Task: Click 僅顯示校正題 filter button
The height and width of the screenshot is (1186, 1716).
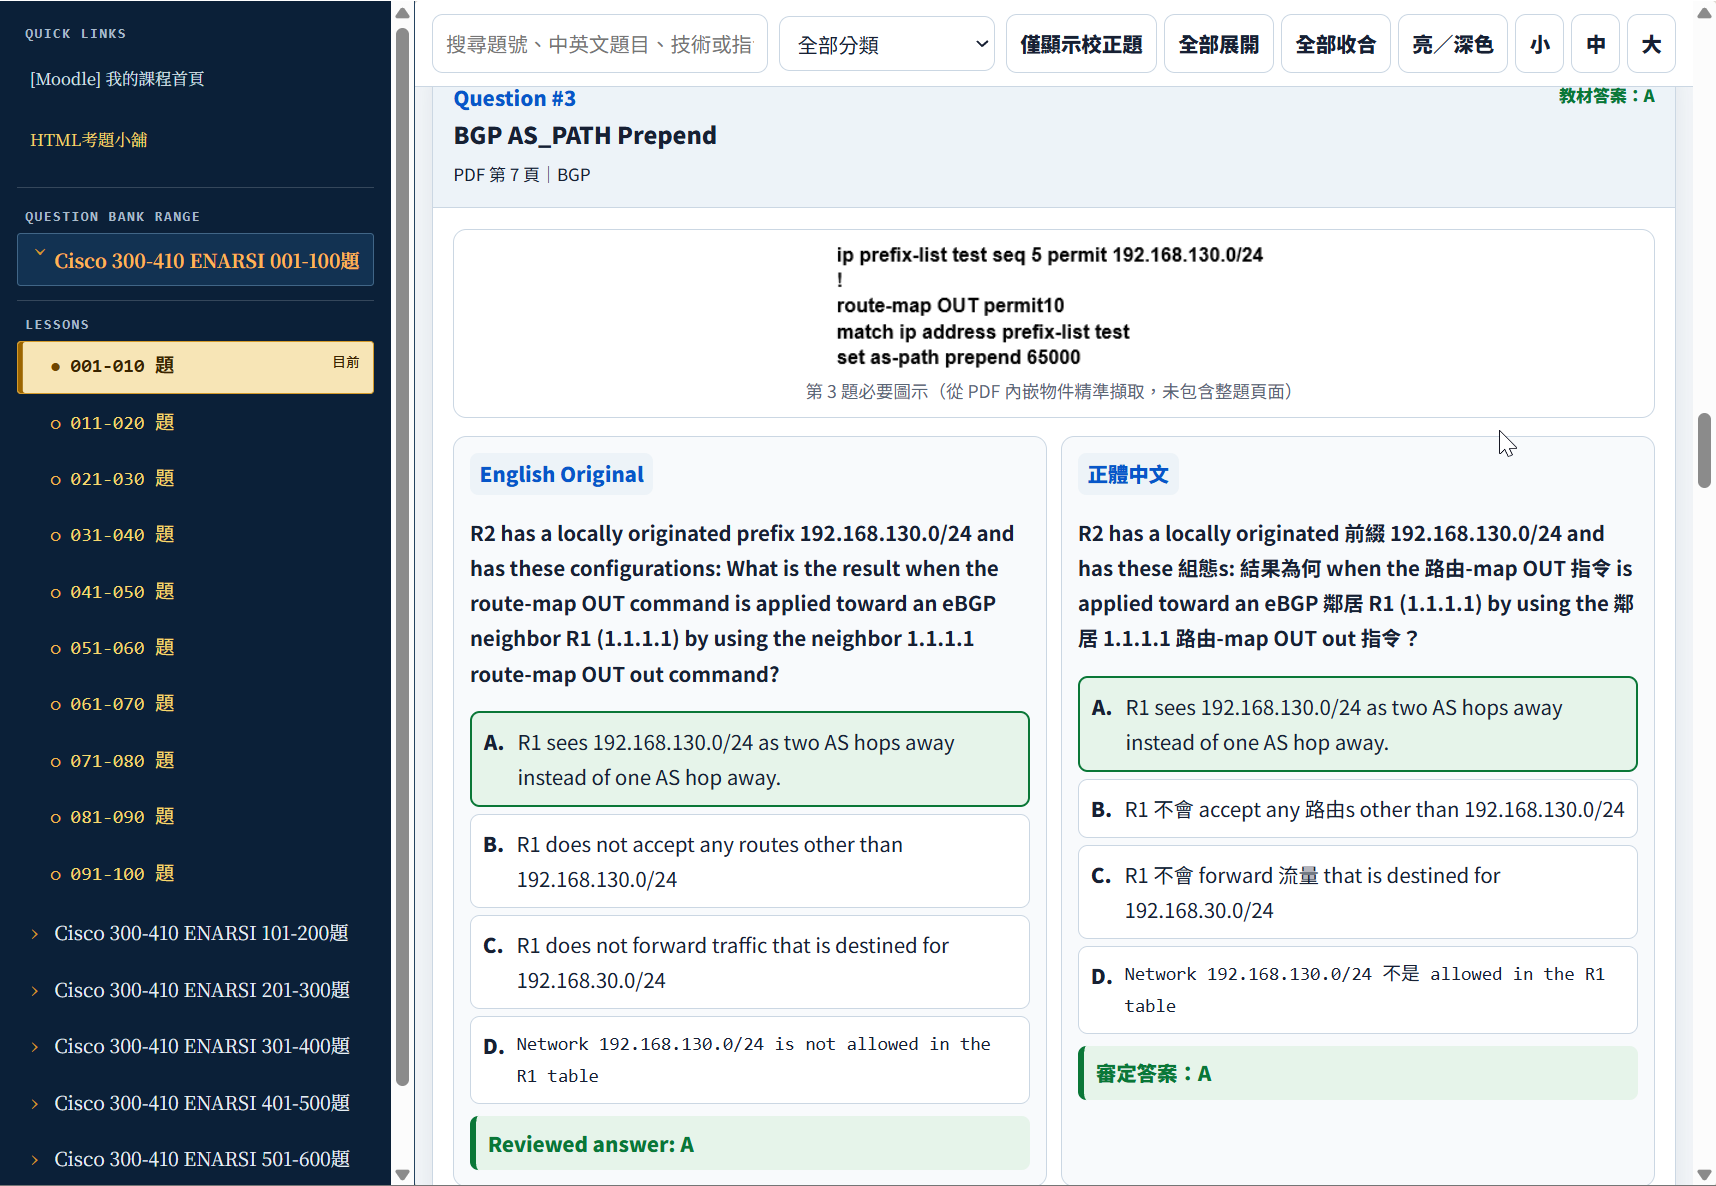Action: pyautogui.click(x=1081, y=44)
